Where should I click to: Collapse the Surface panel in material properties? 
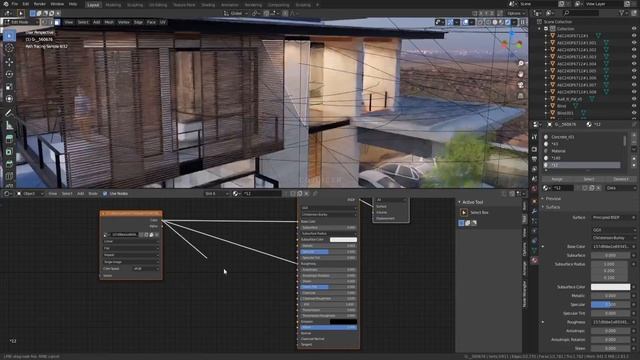553,207
